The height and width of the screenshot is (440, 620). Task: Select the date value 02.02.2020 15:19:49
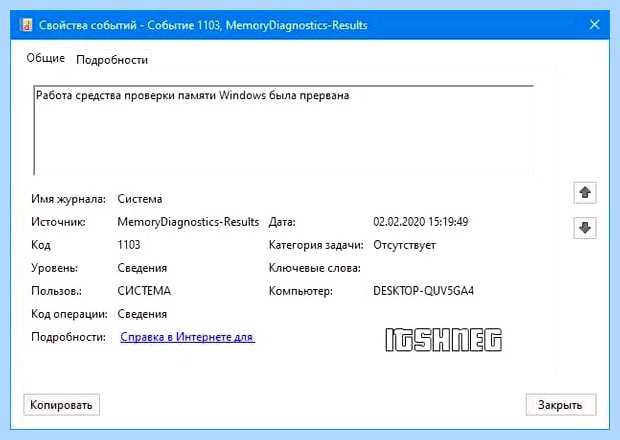421,222
